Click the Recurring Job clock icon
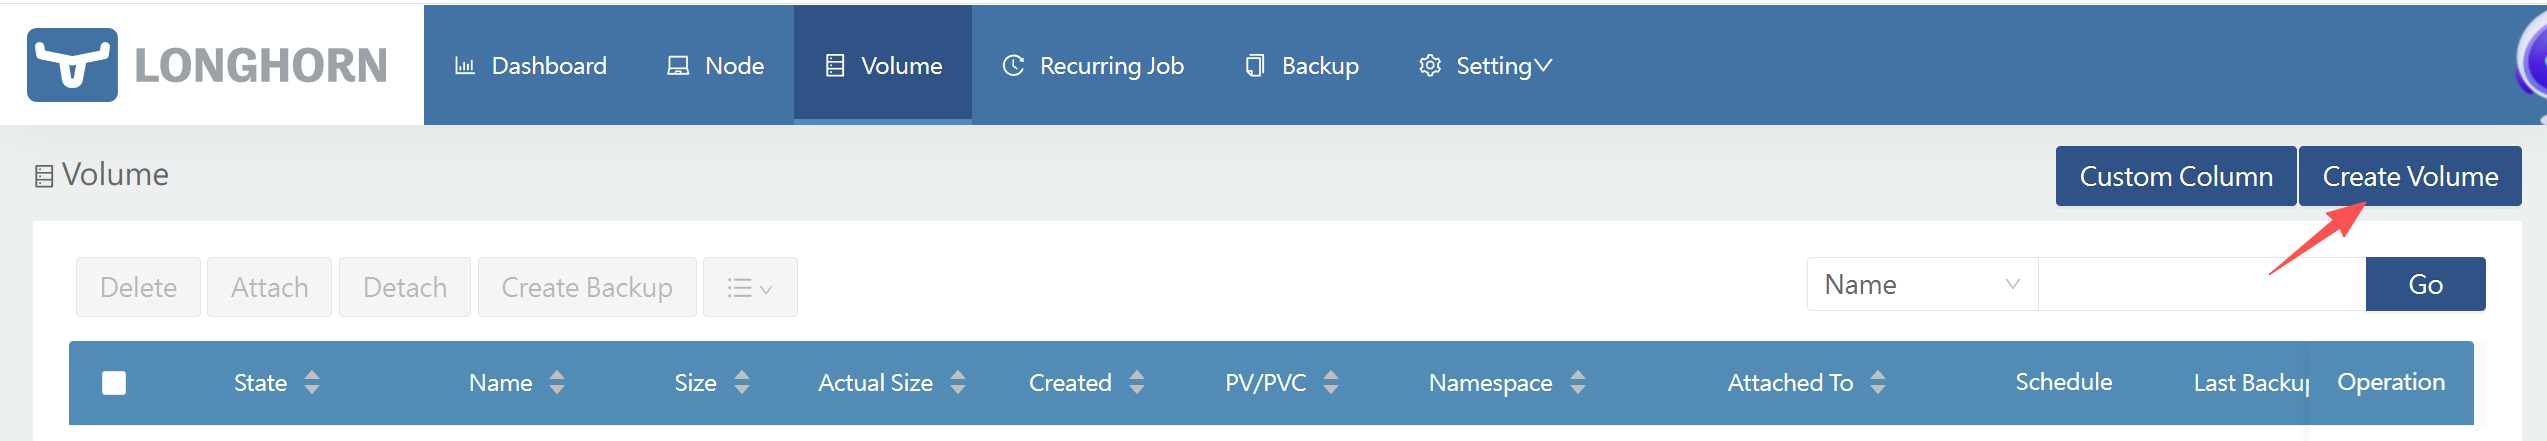The width and height of the screenshot is (2547, 441). tap(1013, 66)
